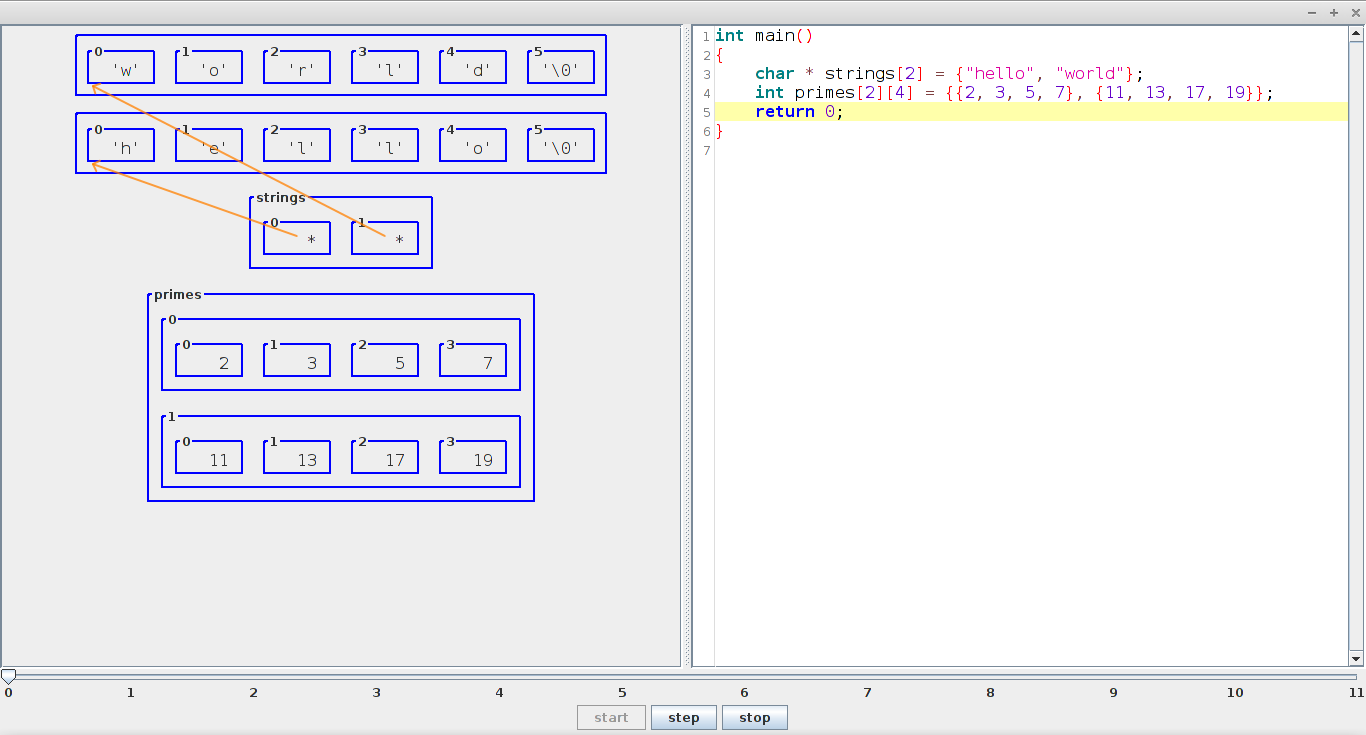Click the disabled start button
Image resolution: width=1366 pixels, height=735 pixels.
(x=611, y=717)
